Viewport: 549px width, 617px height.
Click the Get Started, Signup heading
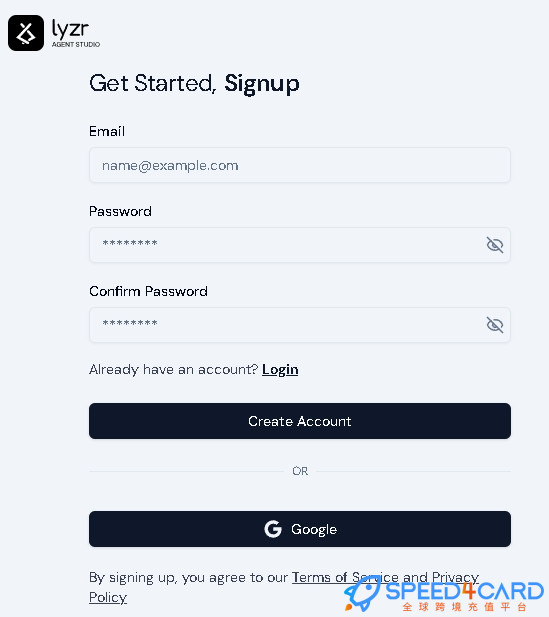tap(194, 83)
